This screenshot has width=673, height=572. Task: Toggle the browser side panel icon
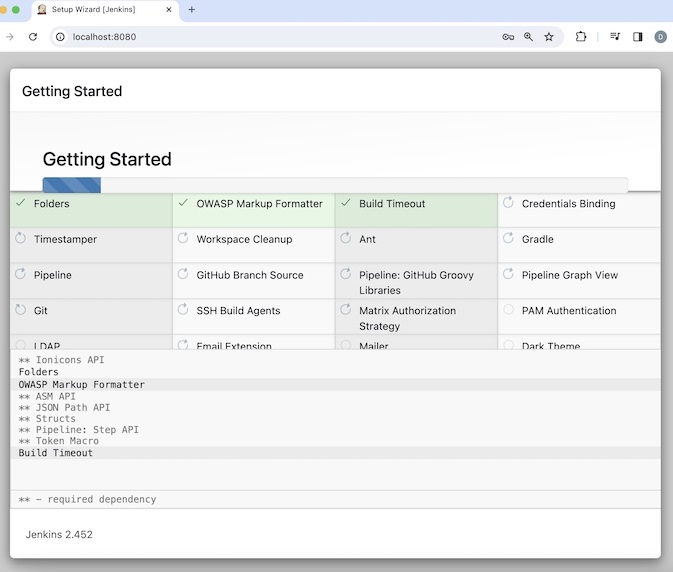[x=638, y=37]
